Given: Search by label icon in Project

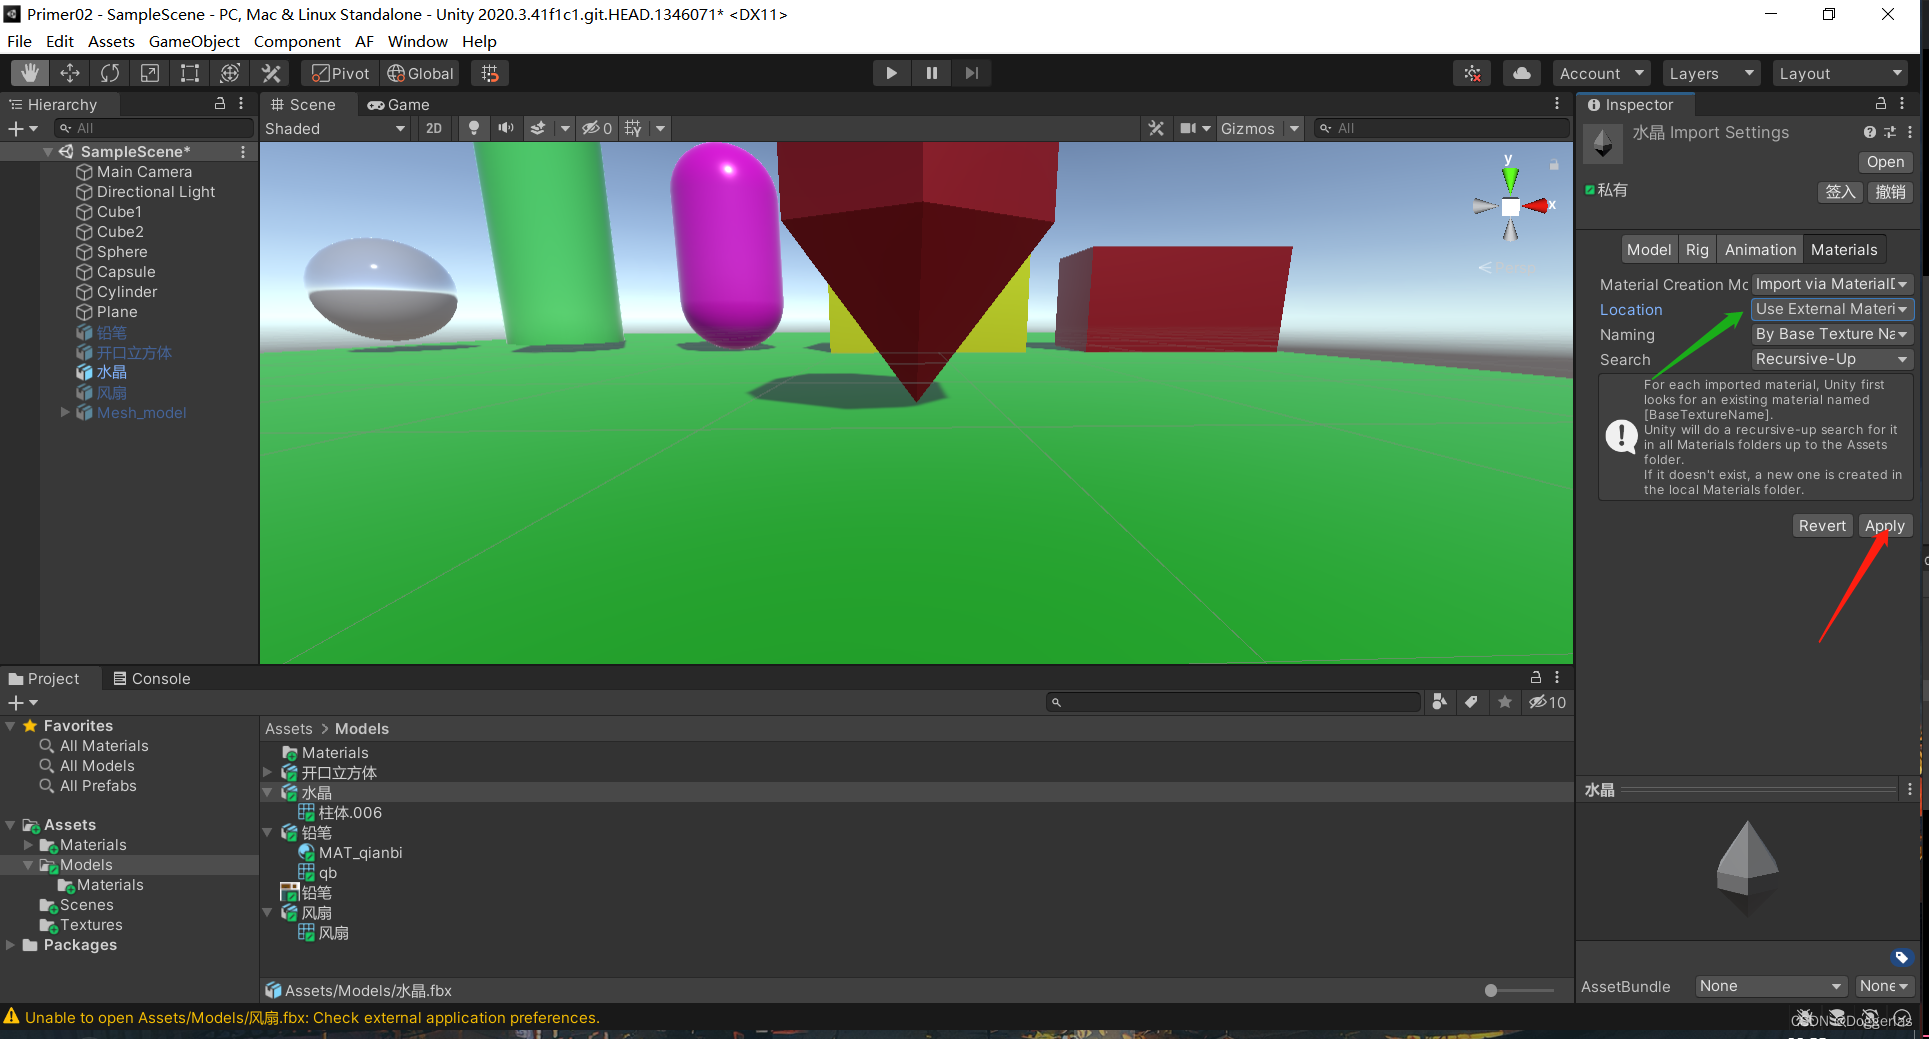Looking at the screenshot, I should tap(1471, 702).
